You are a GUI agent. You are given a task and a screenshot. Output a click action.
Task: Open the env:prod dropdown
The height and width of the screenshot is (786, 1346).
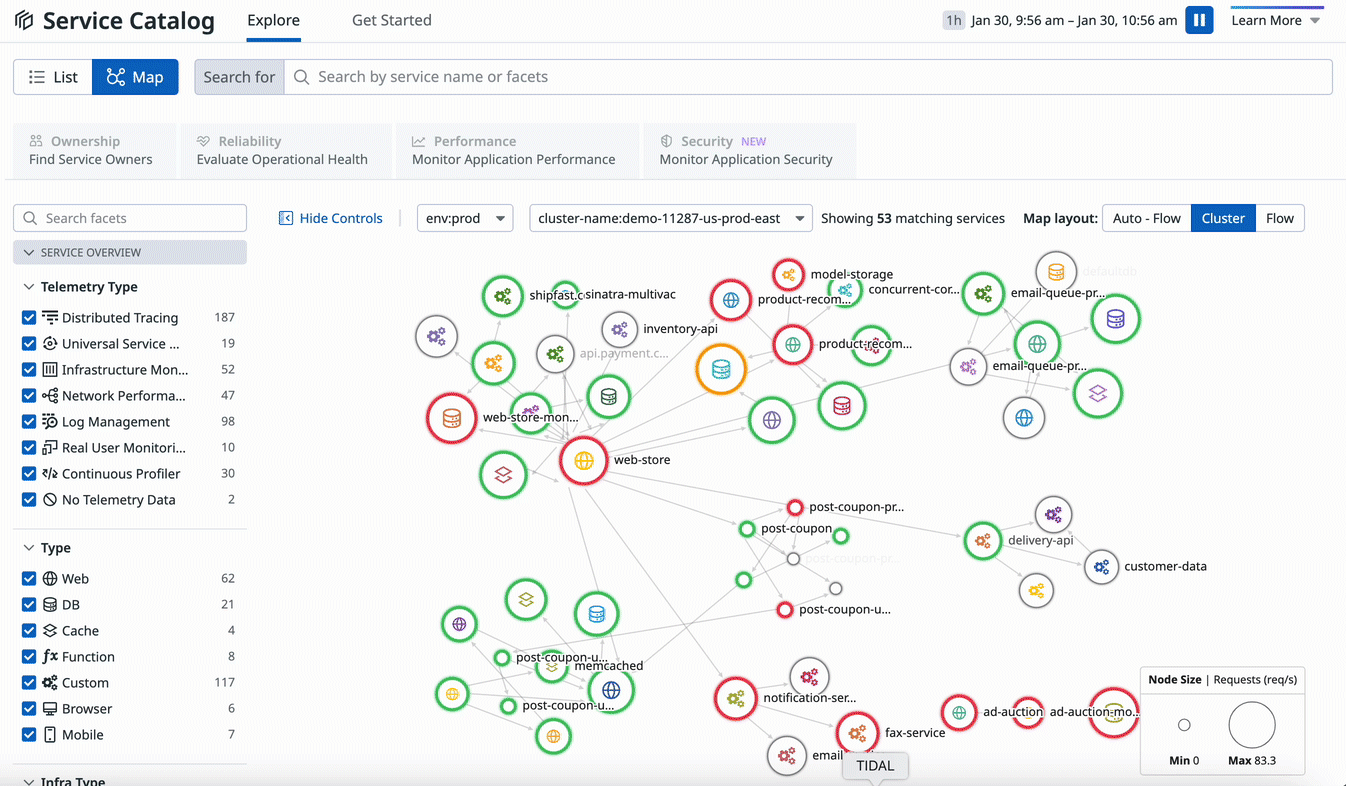464,218
